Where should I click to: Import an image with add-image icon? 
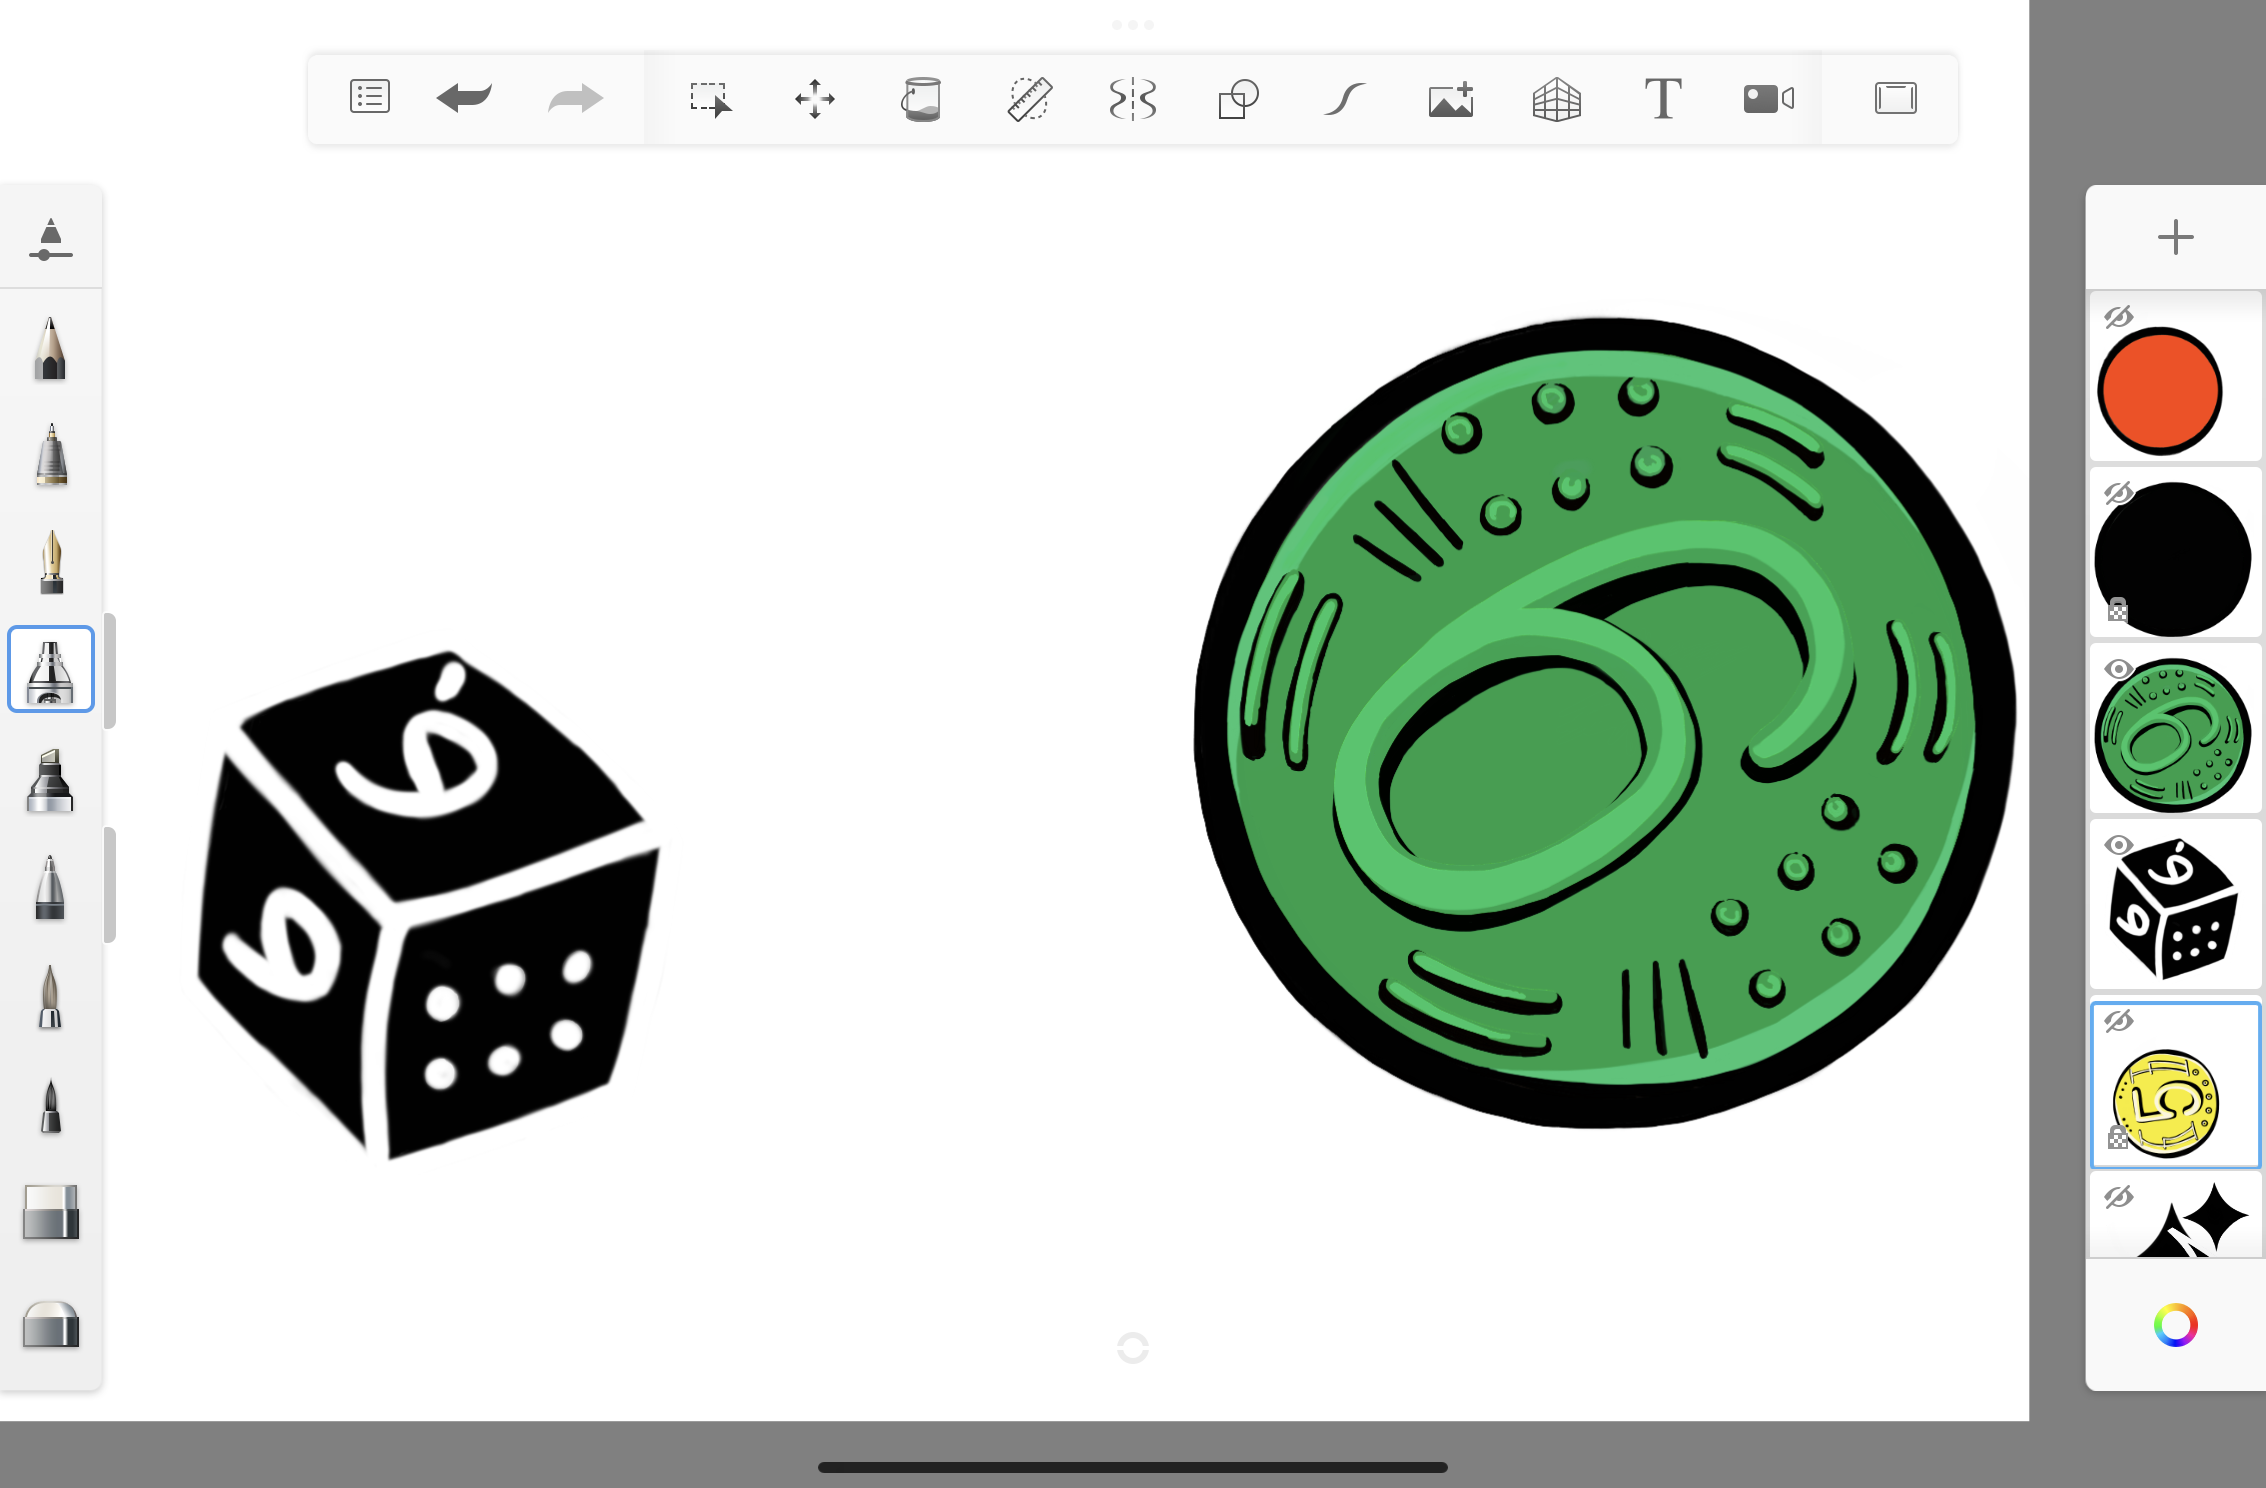tap(1451, 99)
